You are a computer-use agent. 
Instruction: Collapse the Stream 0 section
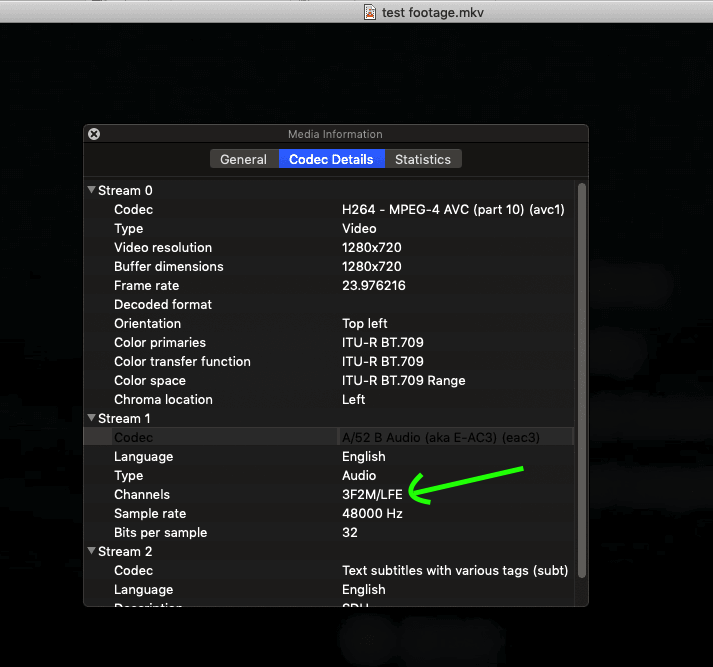tap(91, 190)
